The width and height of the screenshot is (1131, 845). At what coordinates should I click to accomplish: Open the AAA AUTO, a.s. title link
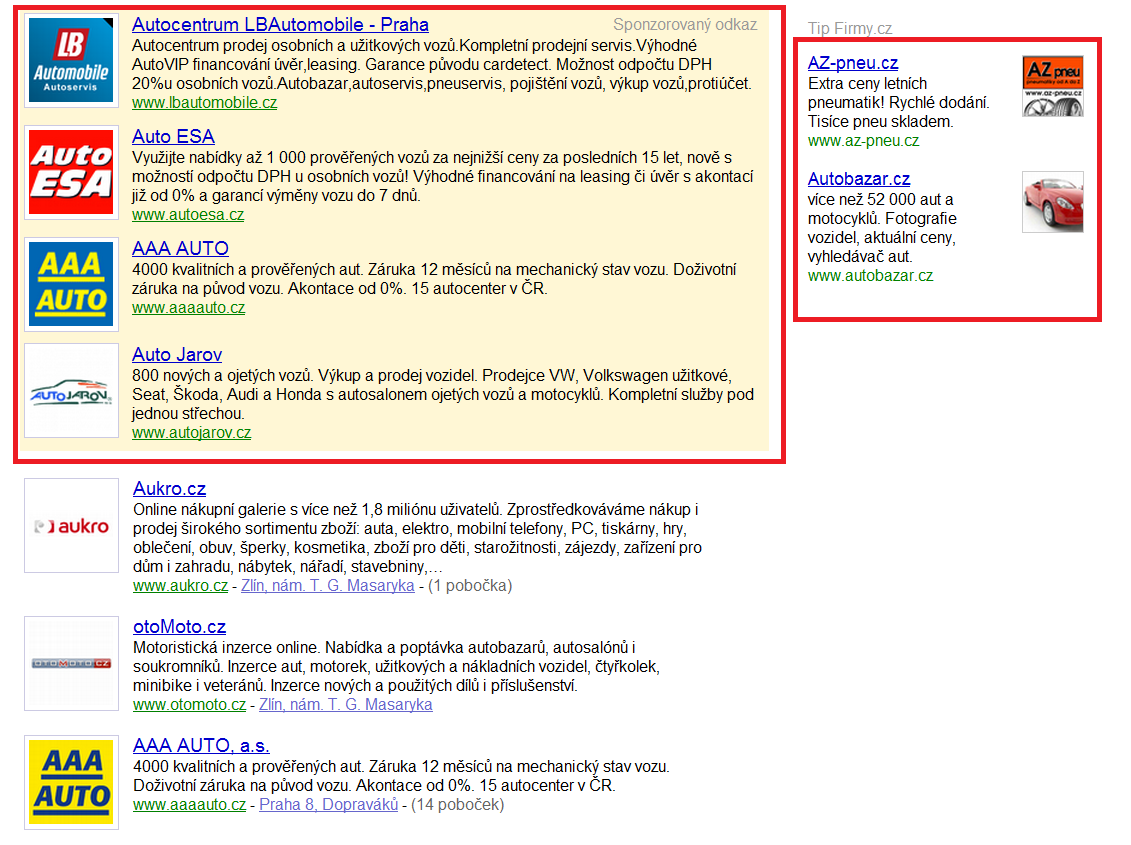click(201, 745)
